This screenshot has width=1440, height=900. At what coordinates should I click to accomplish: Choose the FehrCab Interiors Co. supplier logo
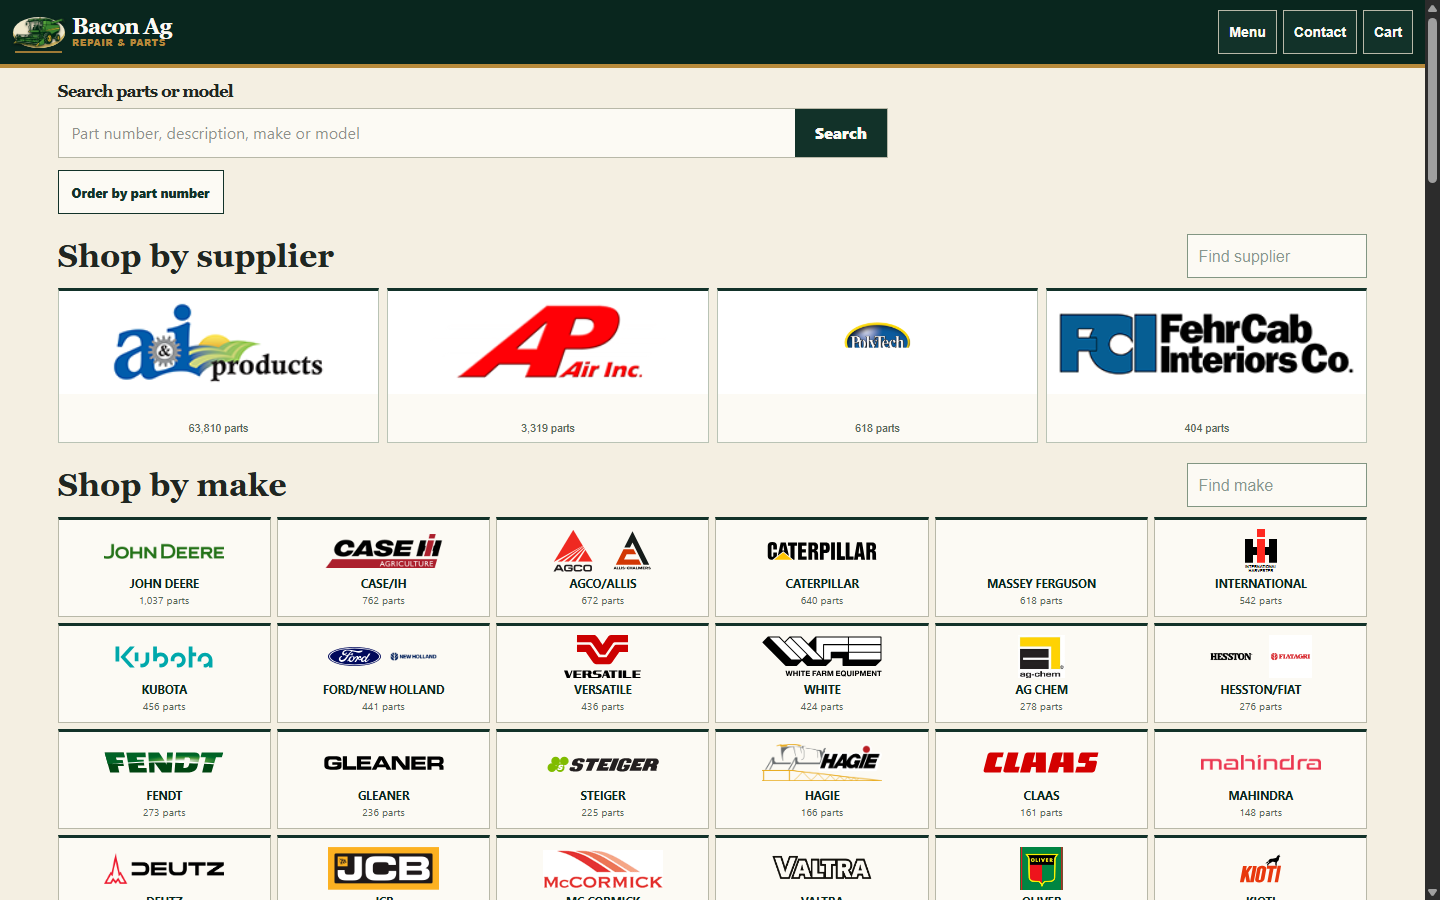pos(1206,343)
